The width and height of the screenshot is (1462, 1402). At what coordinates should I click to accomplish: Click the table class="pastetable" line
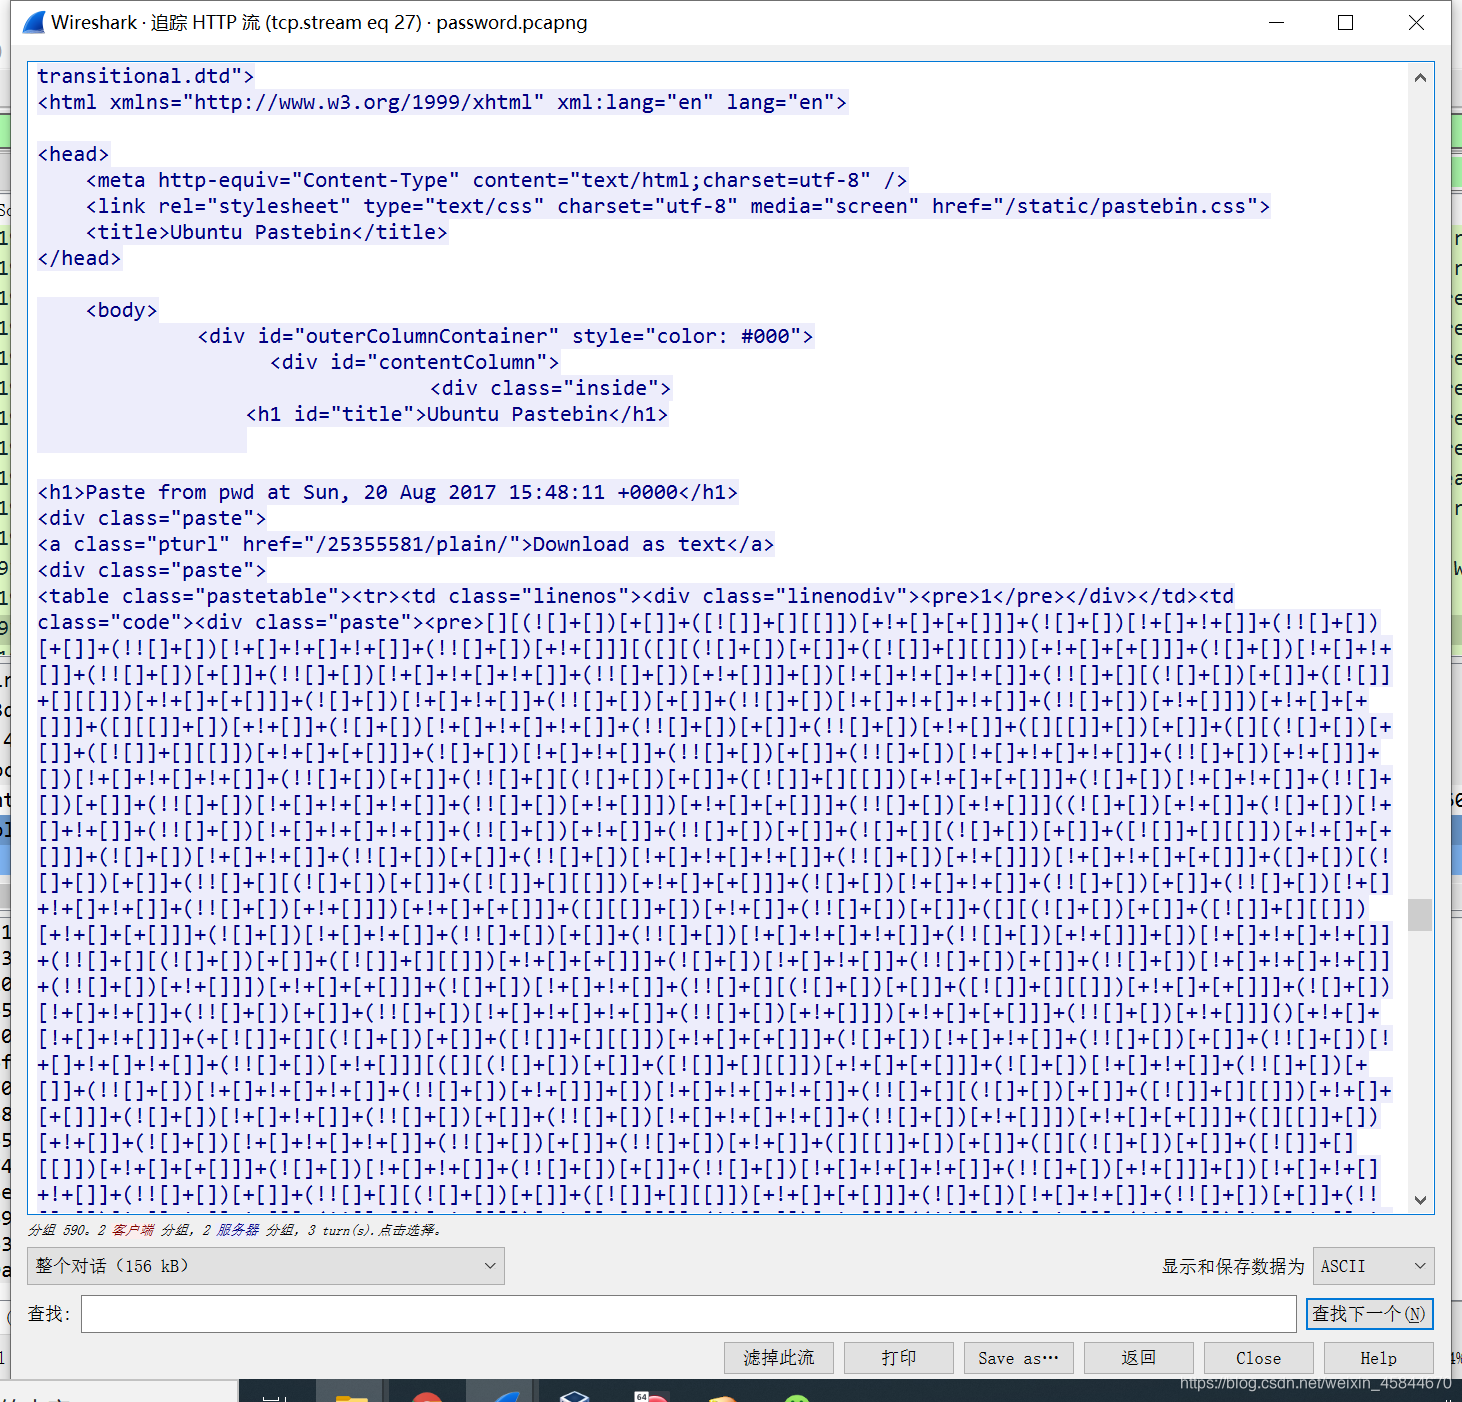pyautogui.click(x=636, y=596)
